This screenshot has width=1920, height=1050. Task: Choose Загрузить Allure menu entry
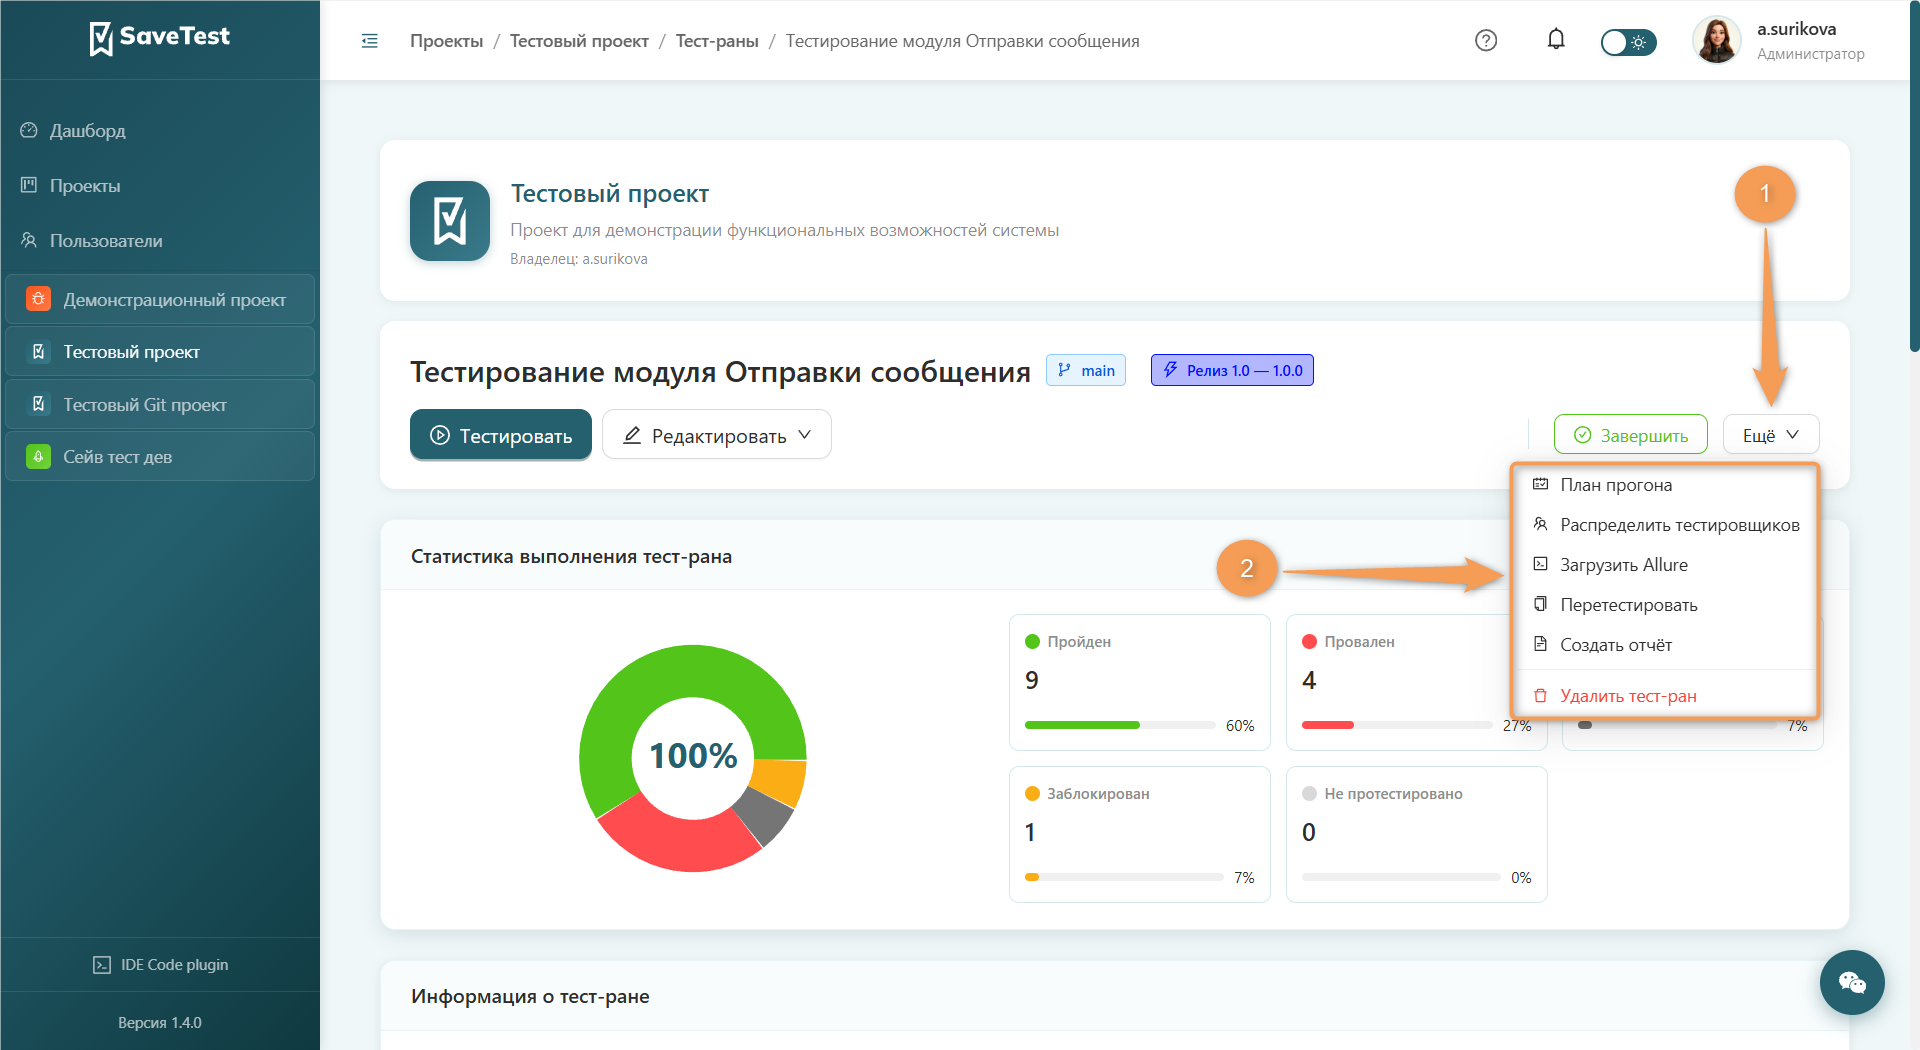pyautogui.click(x=1664, y=565)
